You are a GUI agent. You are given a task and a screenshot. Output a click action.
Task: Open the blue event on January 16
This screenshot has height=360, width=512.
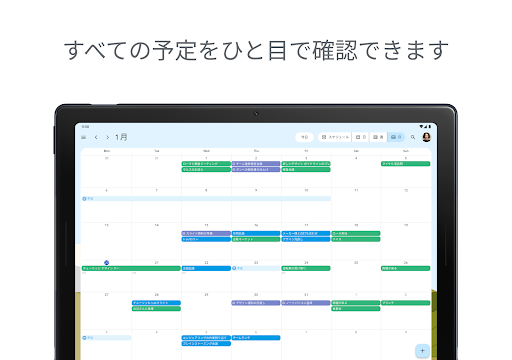coord(256,233)
